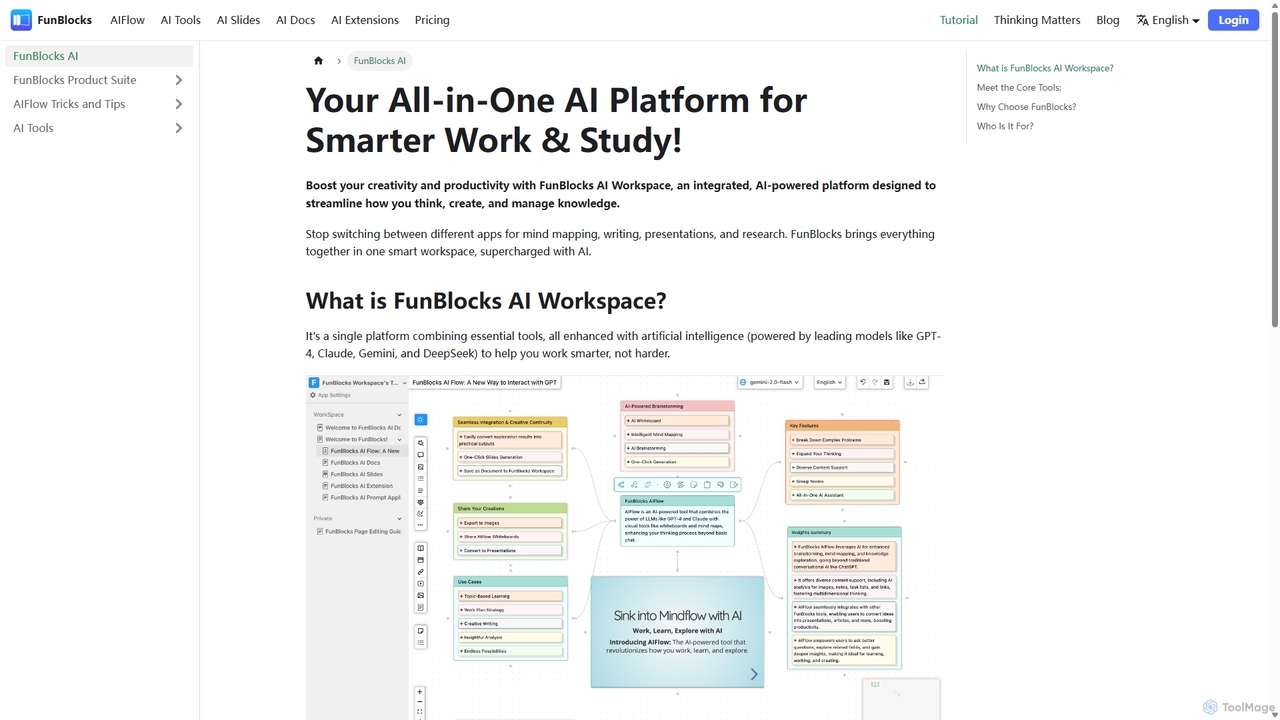Select FunBlocks AI Extension in the embedded workspace tree
Image resolution: width=1280 pixels, height=720 pixels.
361,486
